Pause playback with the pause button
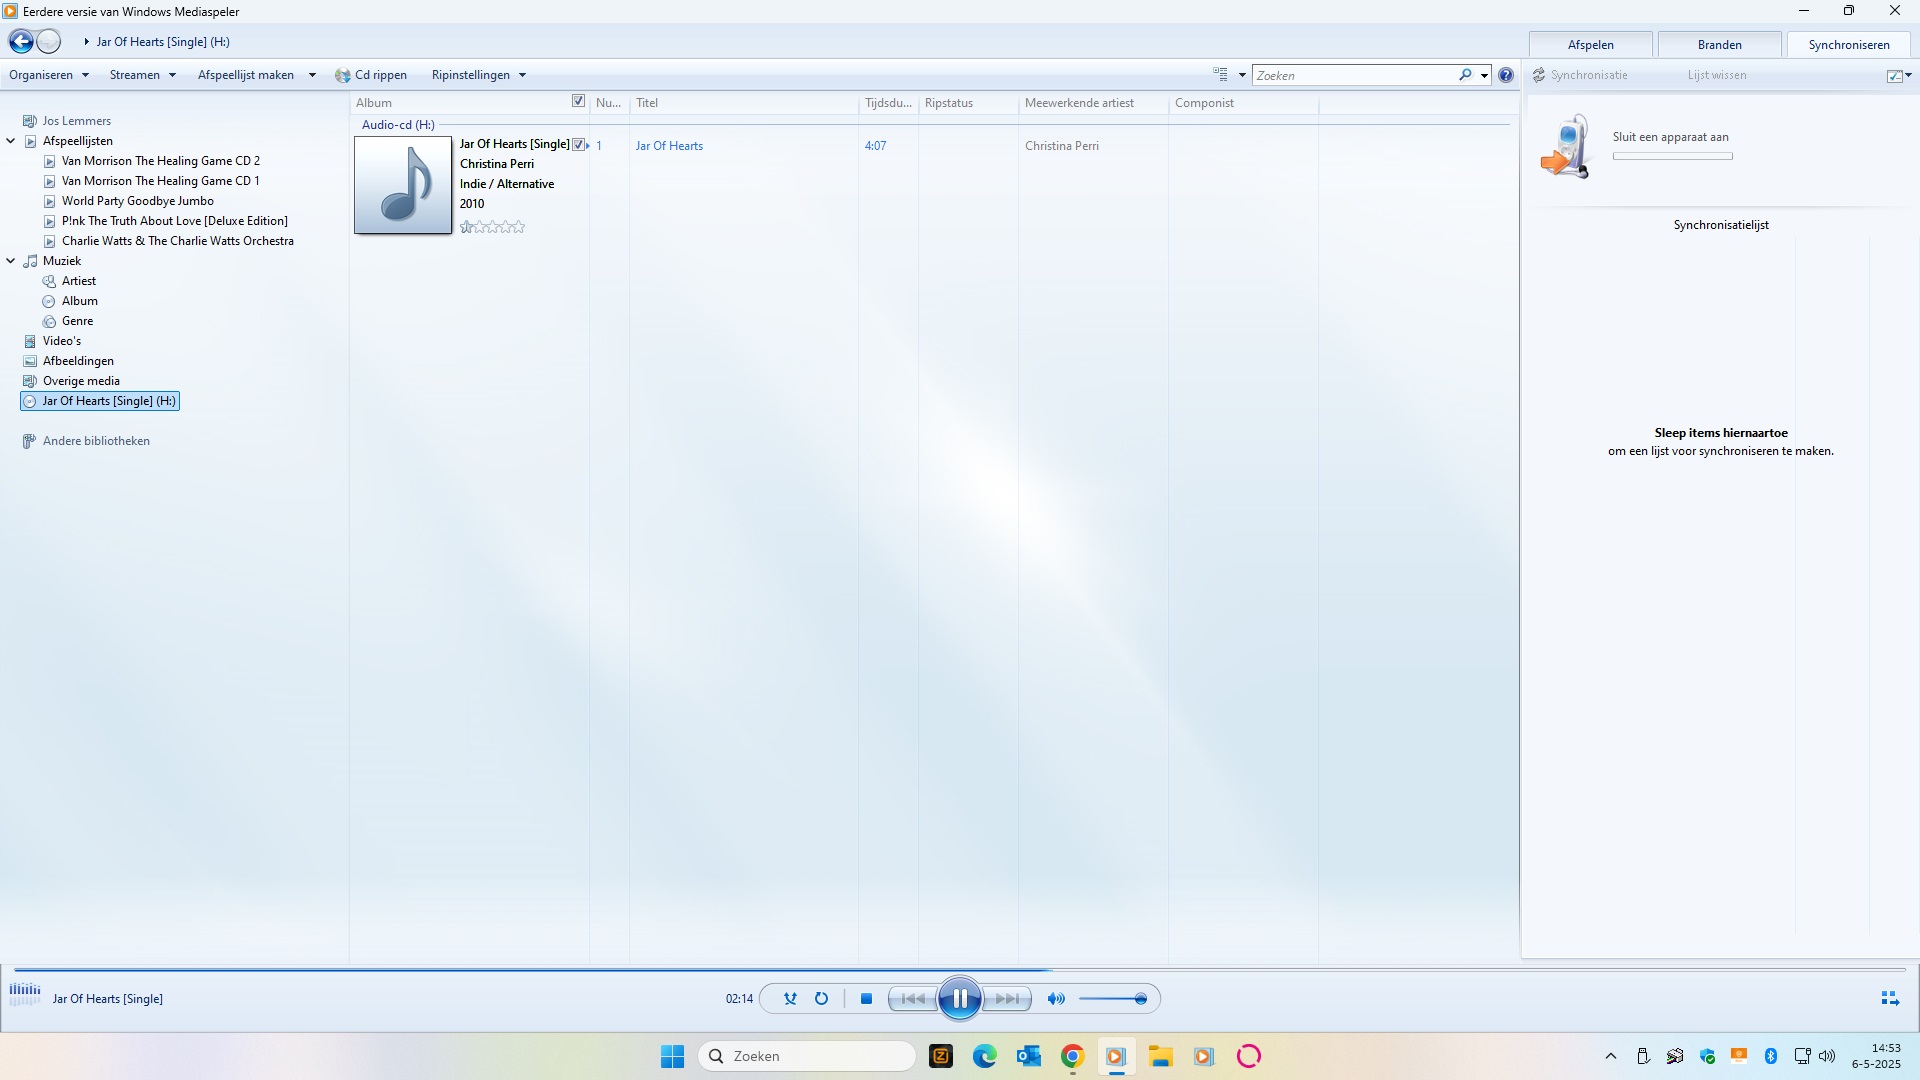 959,998
